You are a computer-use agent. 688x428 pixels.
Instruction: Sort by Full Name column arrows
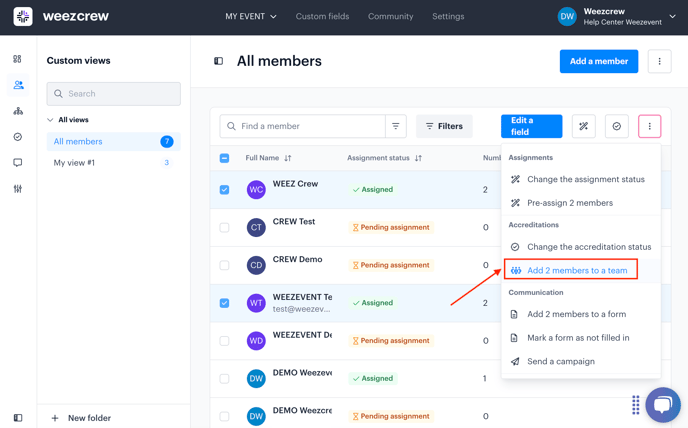(287, 158)
